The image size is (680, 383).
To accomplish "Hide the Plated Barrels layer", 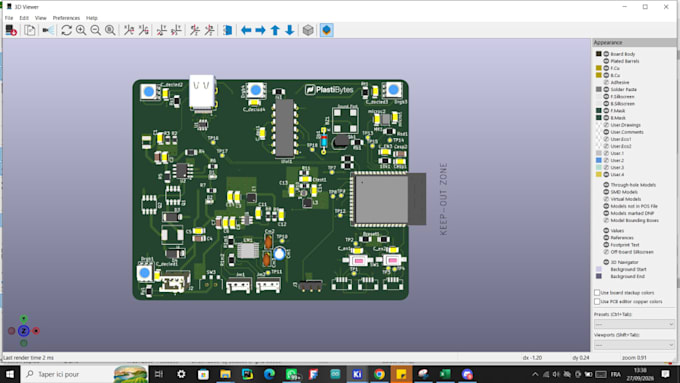I will click(606, 61).
